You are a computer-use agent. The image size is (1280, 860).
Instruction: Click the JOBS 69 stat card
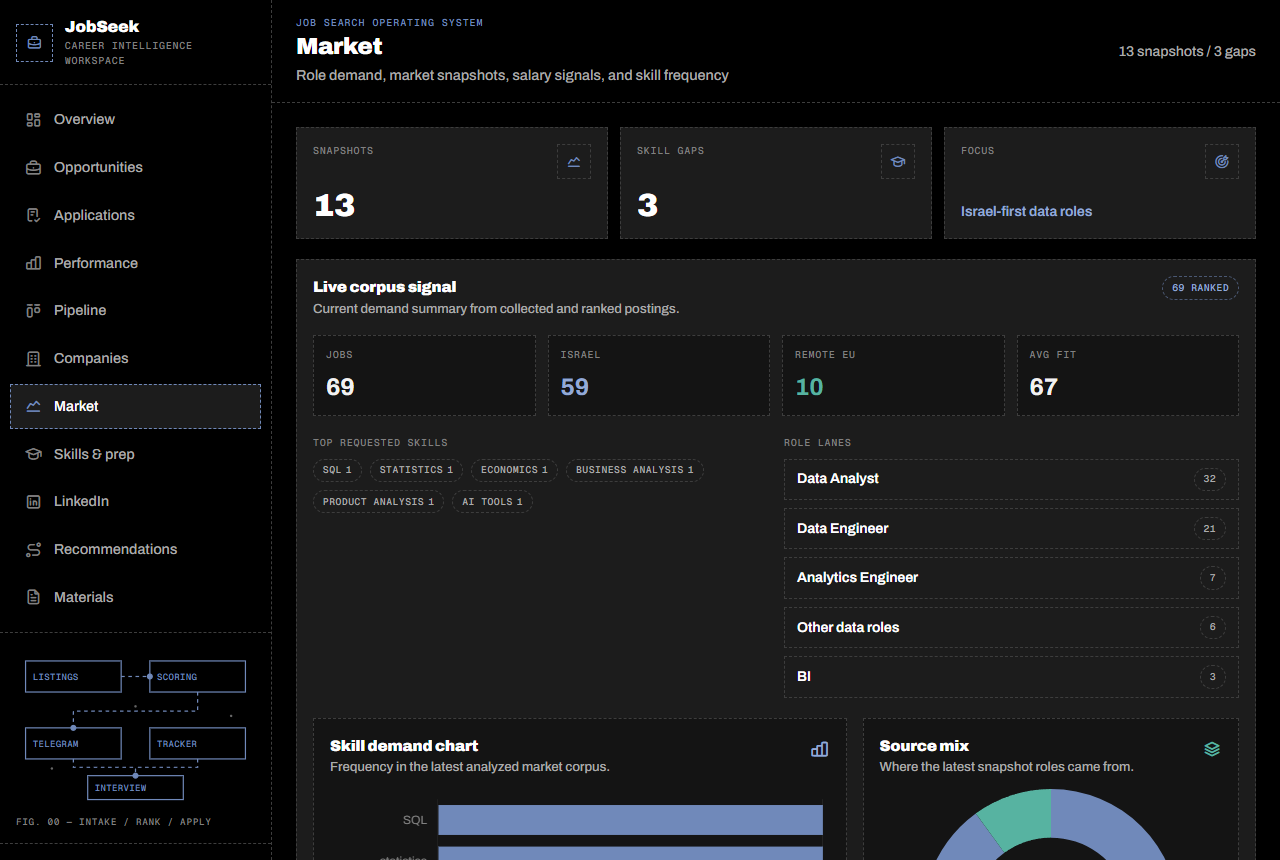tap(424, 375)
